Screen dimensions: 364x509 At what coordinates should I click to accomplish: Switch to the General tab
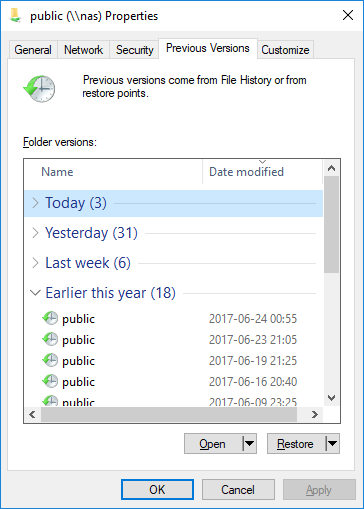33,50
